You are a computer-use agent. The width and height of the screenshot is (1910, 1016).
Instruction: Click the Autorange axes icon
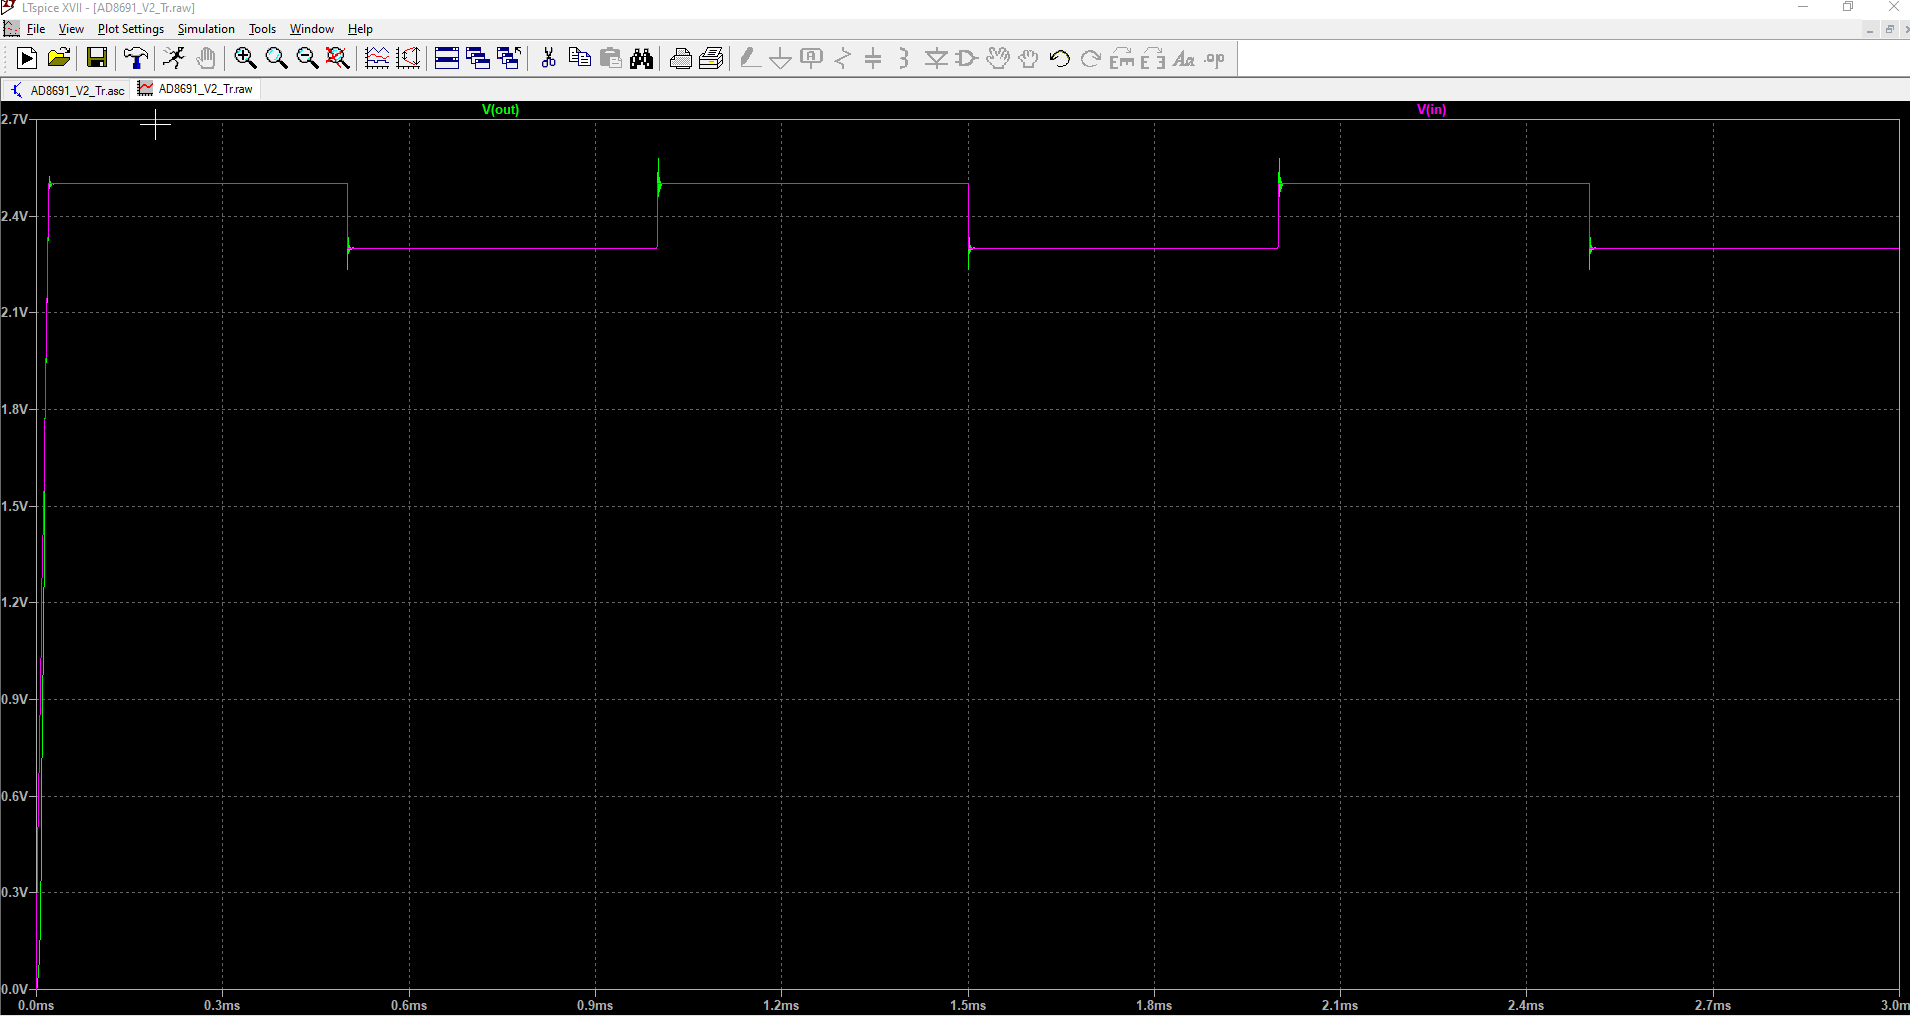408,58
